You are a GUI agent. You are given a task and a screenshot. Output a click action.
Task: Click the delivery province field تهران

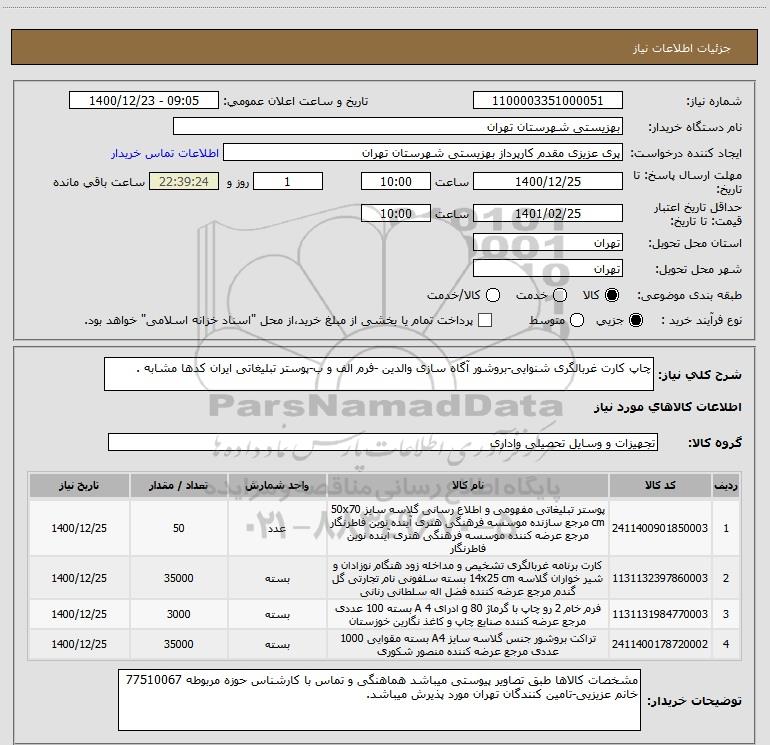548,243
